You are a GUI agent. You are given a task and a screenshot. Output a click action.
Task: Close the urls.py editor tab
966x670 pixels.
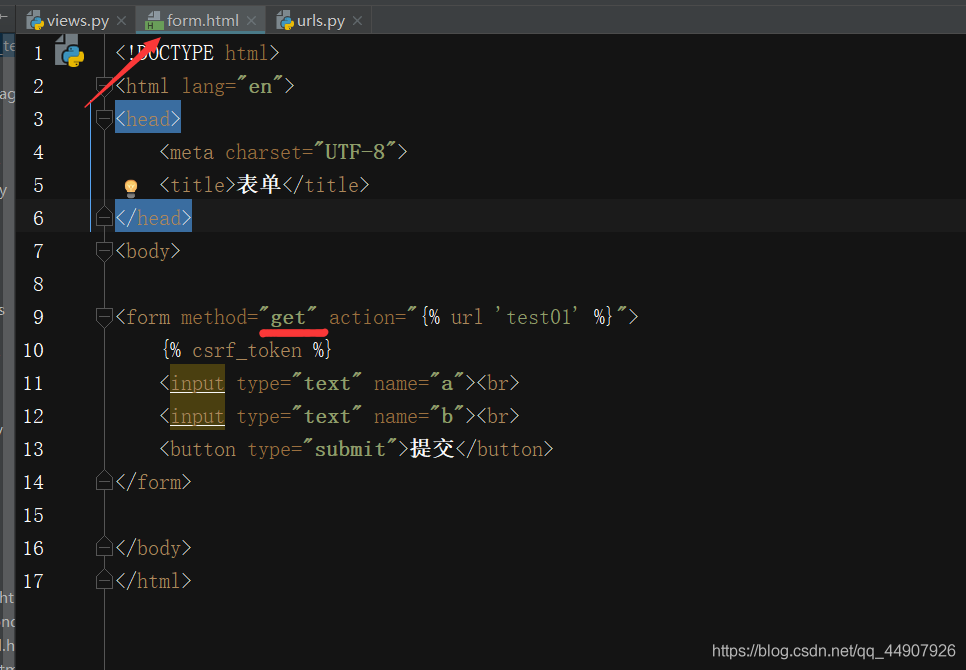(357, 21)
